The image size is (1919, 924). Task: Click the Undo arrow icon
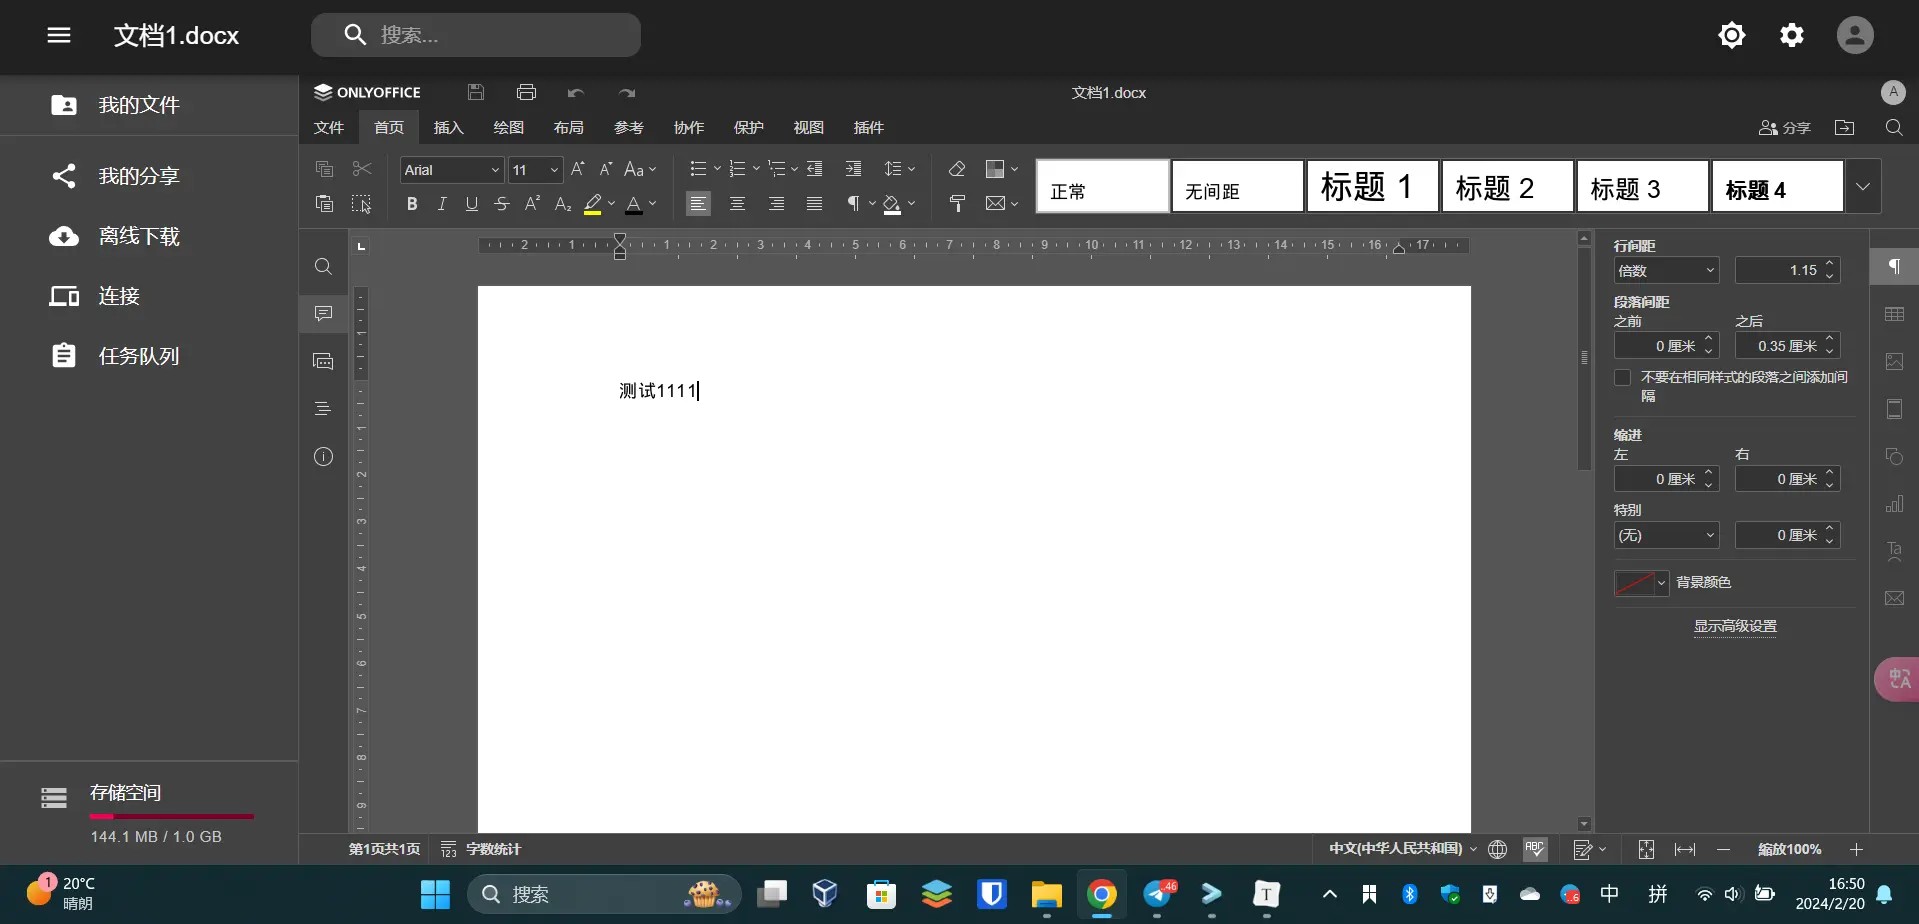576,93
